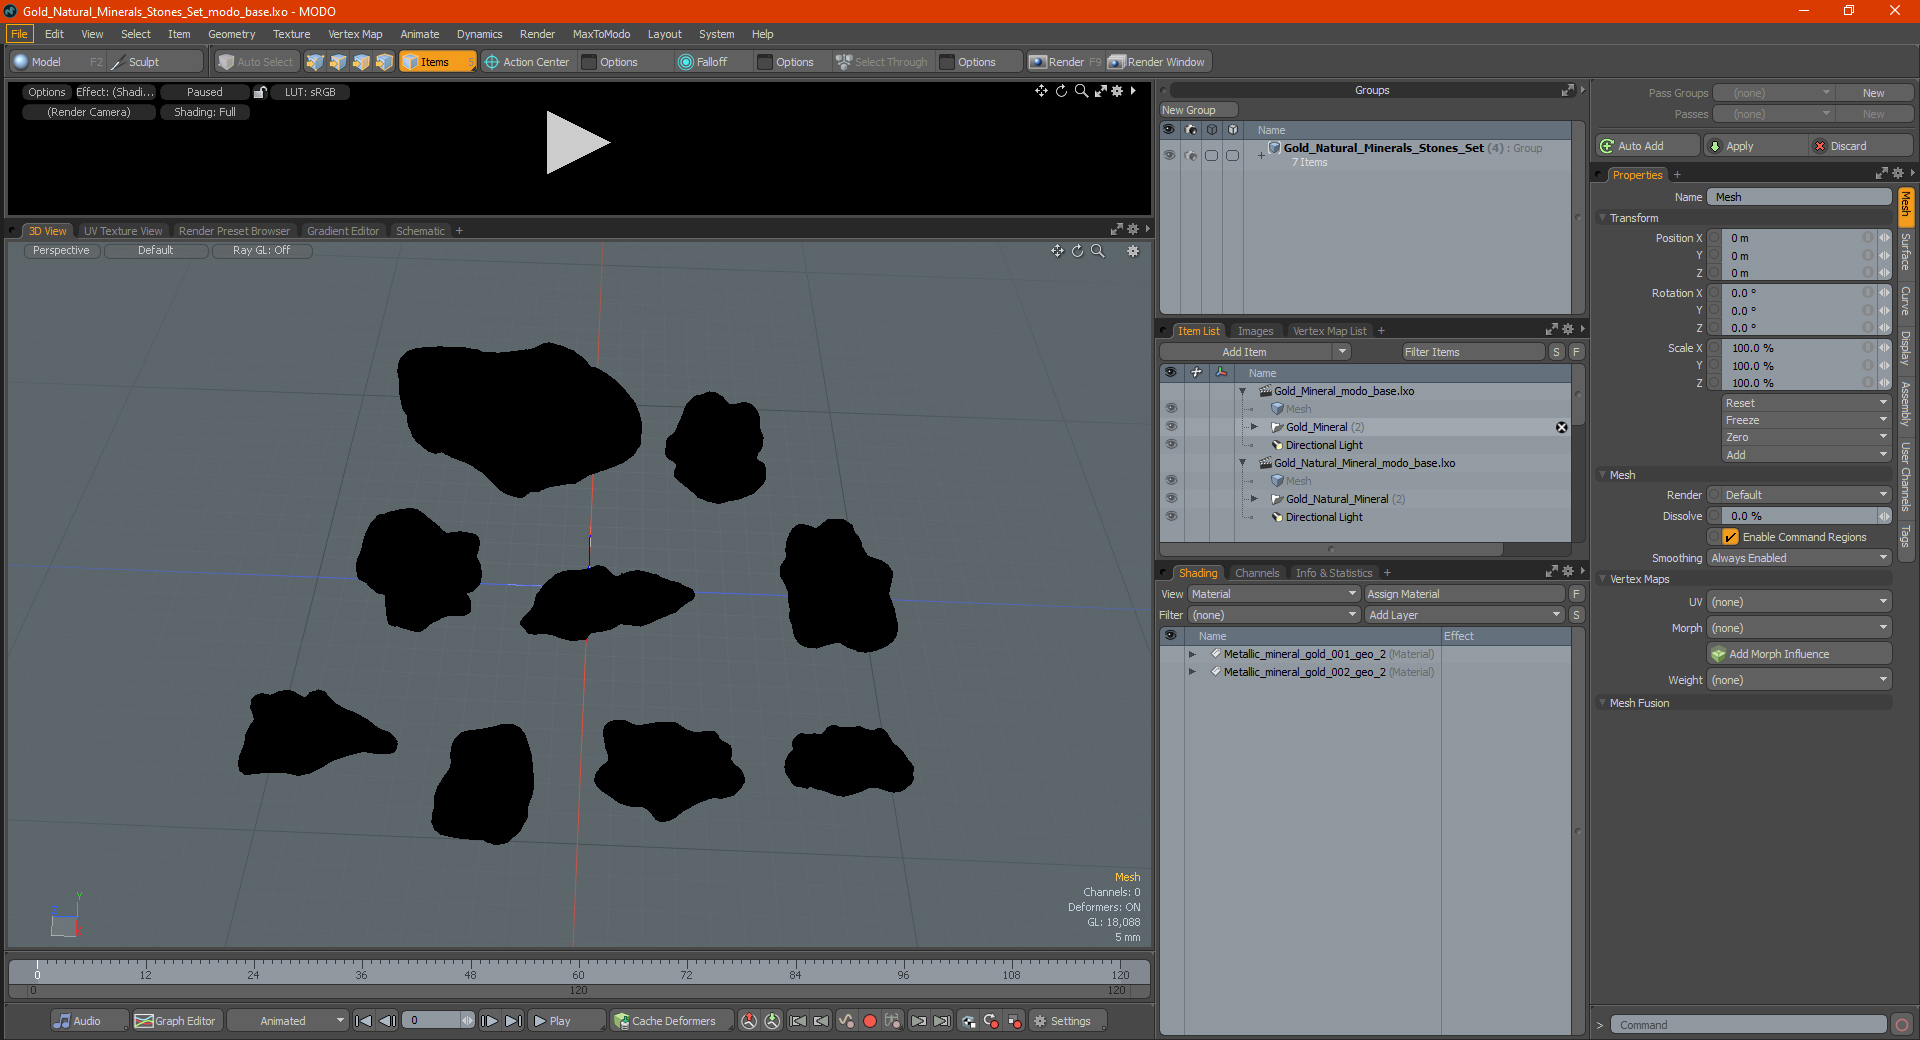This screenshot has height=1040, width=1920.
Task: Open Action Center tool
Action: 527,62
